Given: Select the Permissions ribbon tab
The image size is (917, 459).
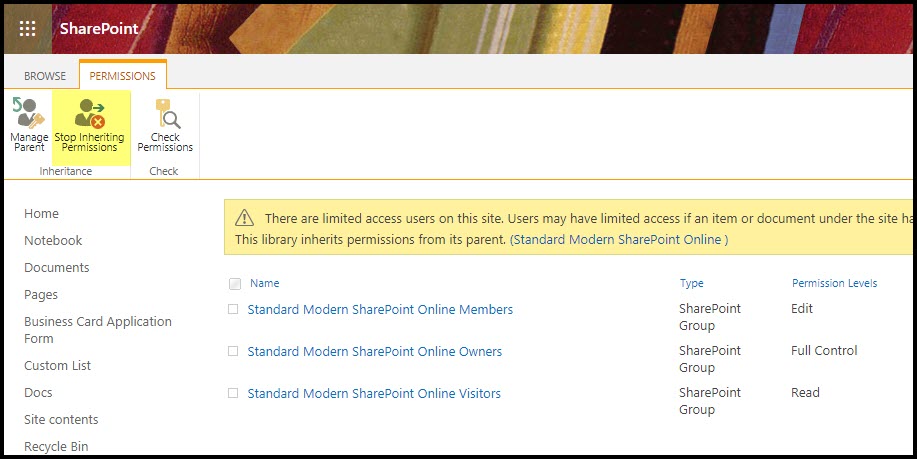Looking at the screenshot, I should tap(122, 76).
